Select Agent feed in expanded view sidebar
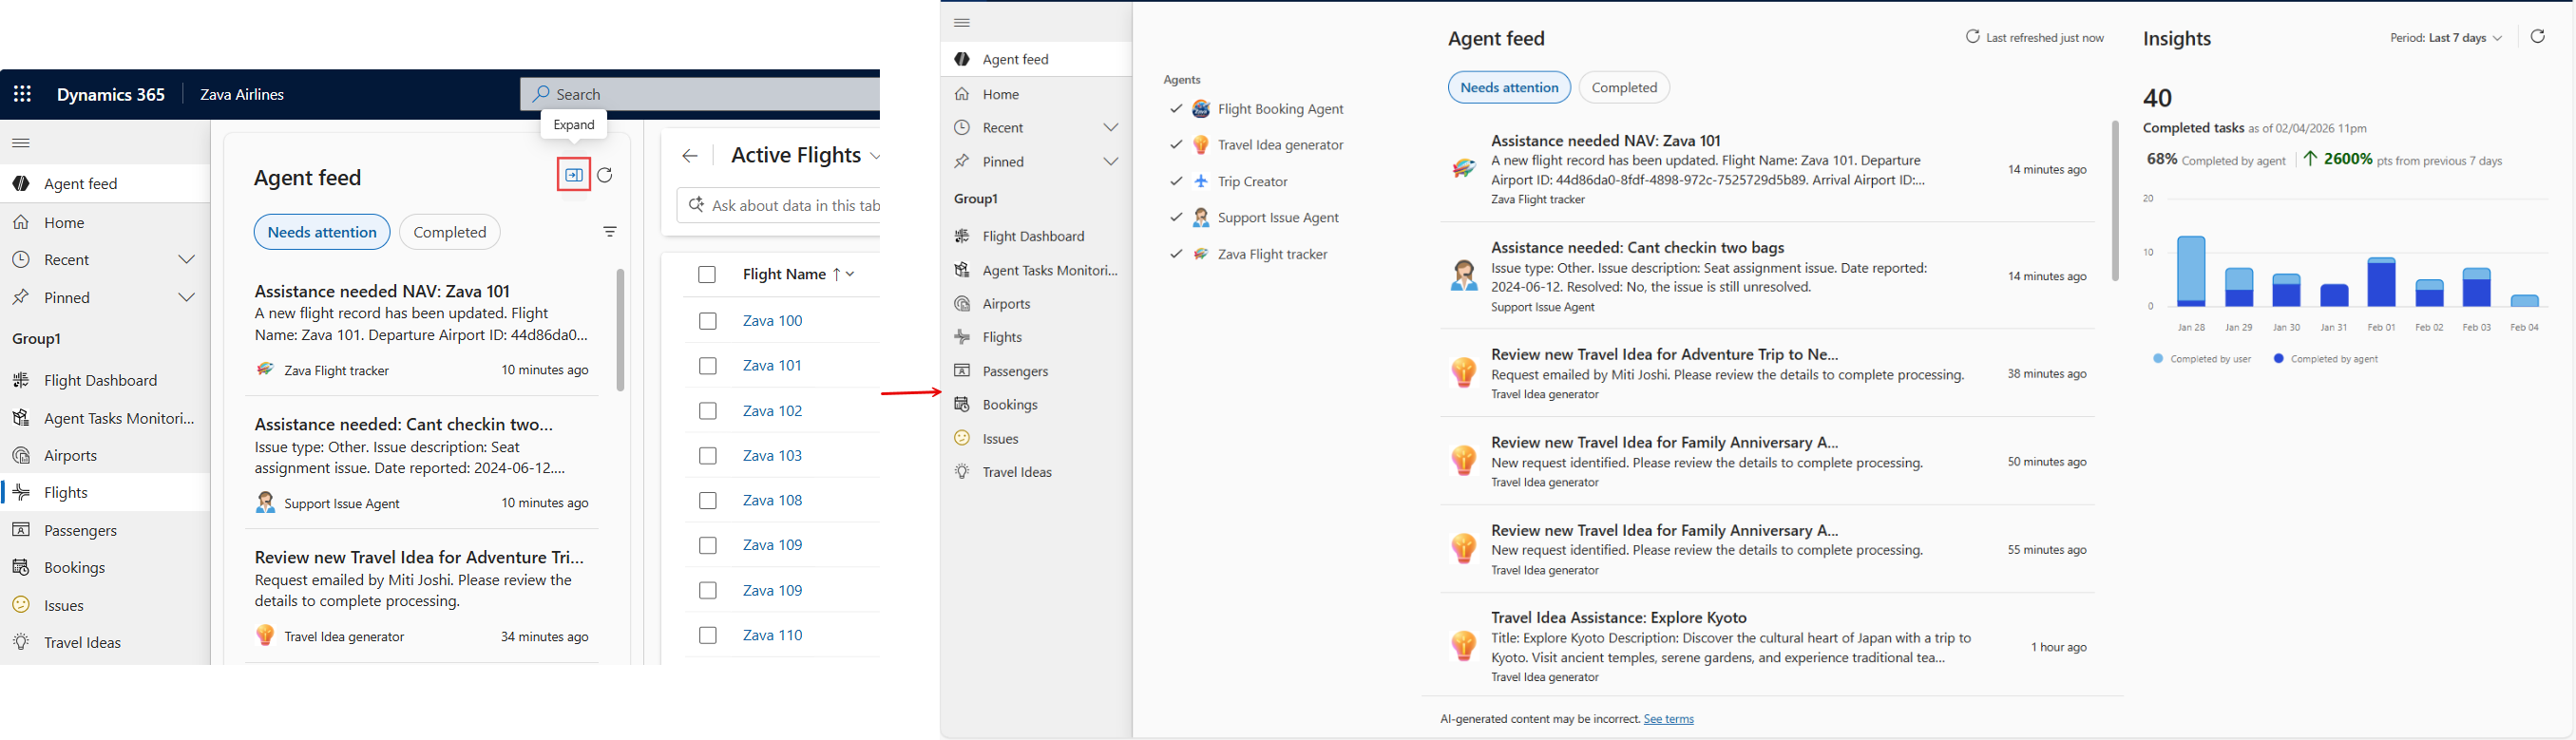 point(1036,59)
